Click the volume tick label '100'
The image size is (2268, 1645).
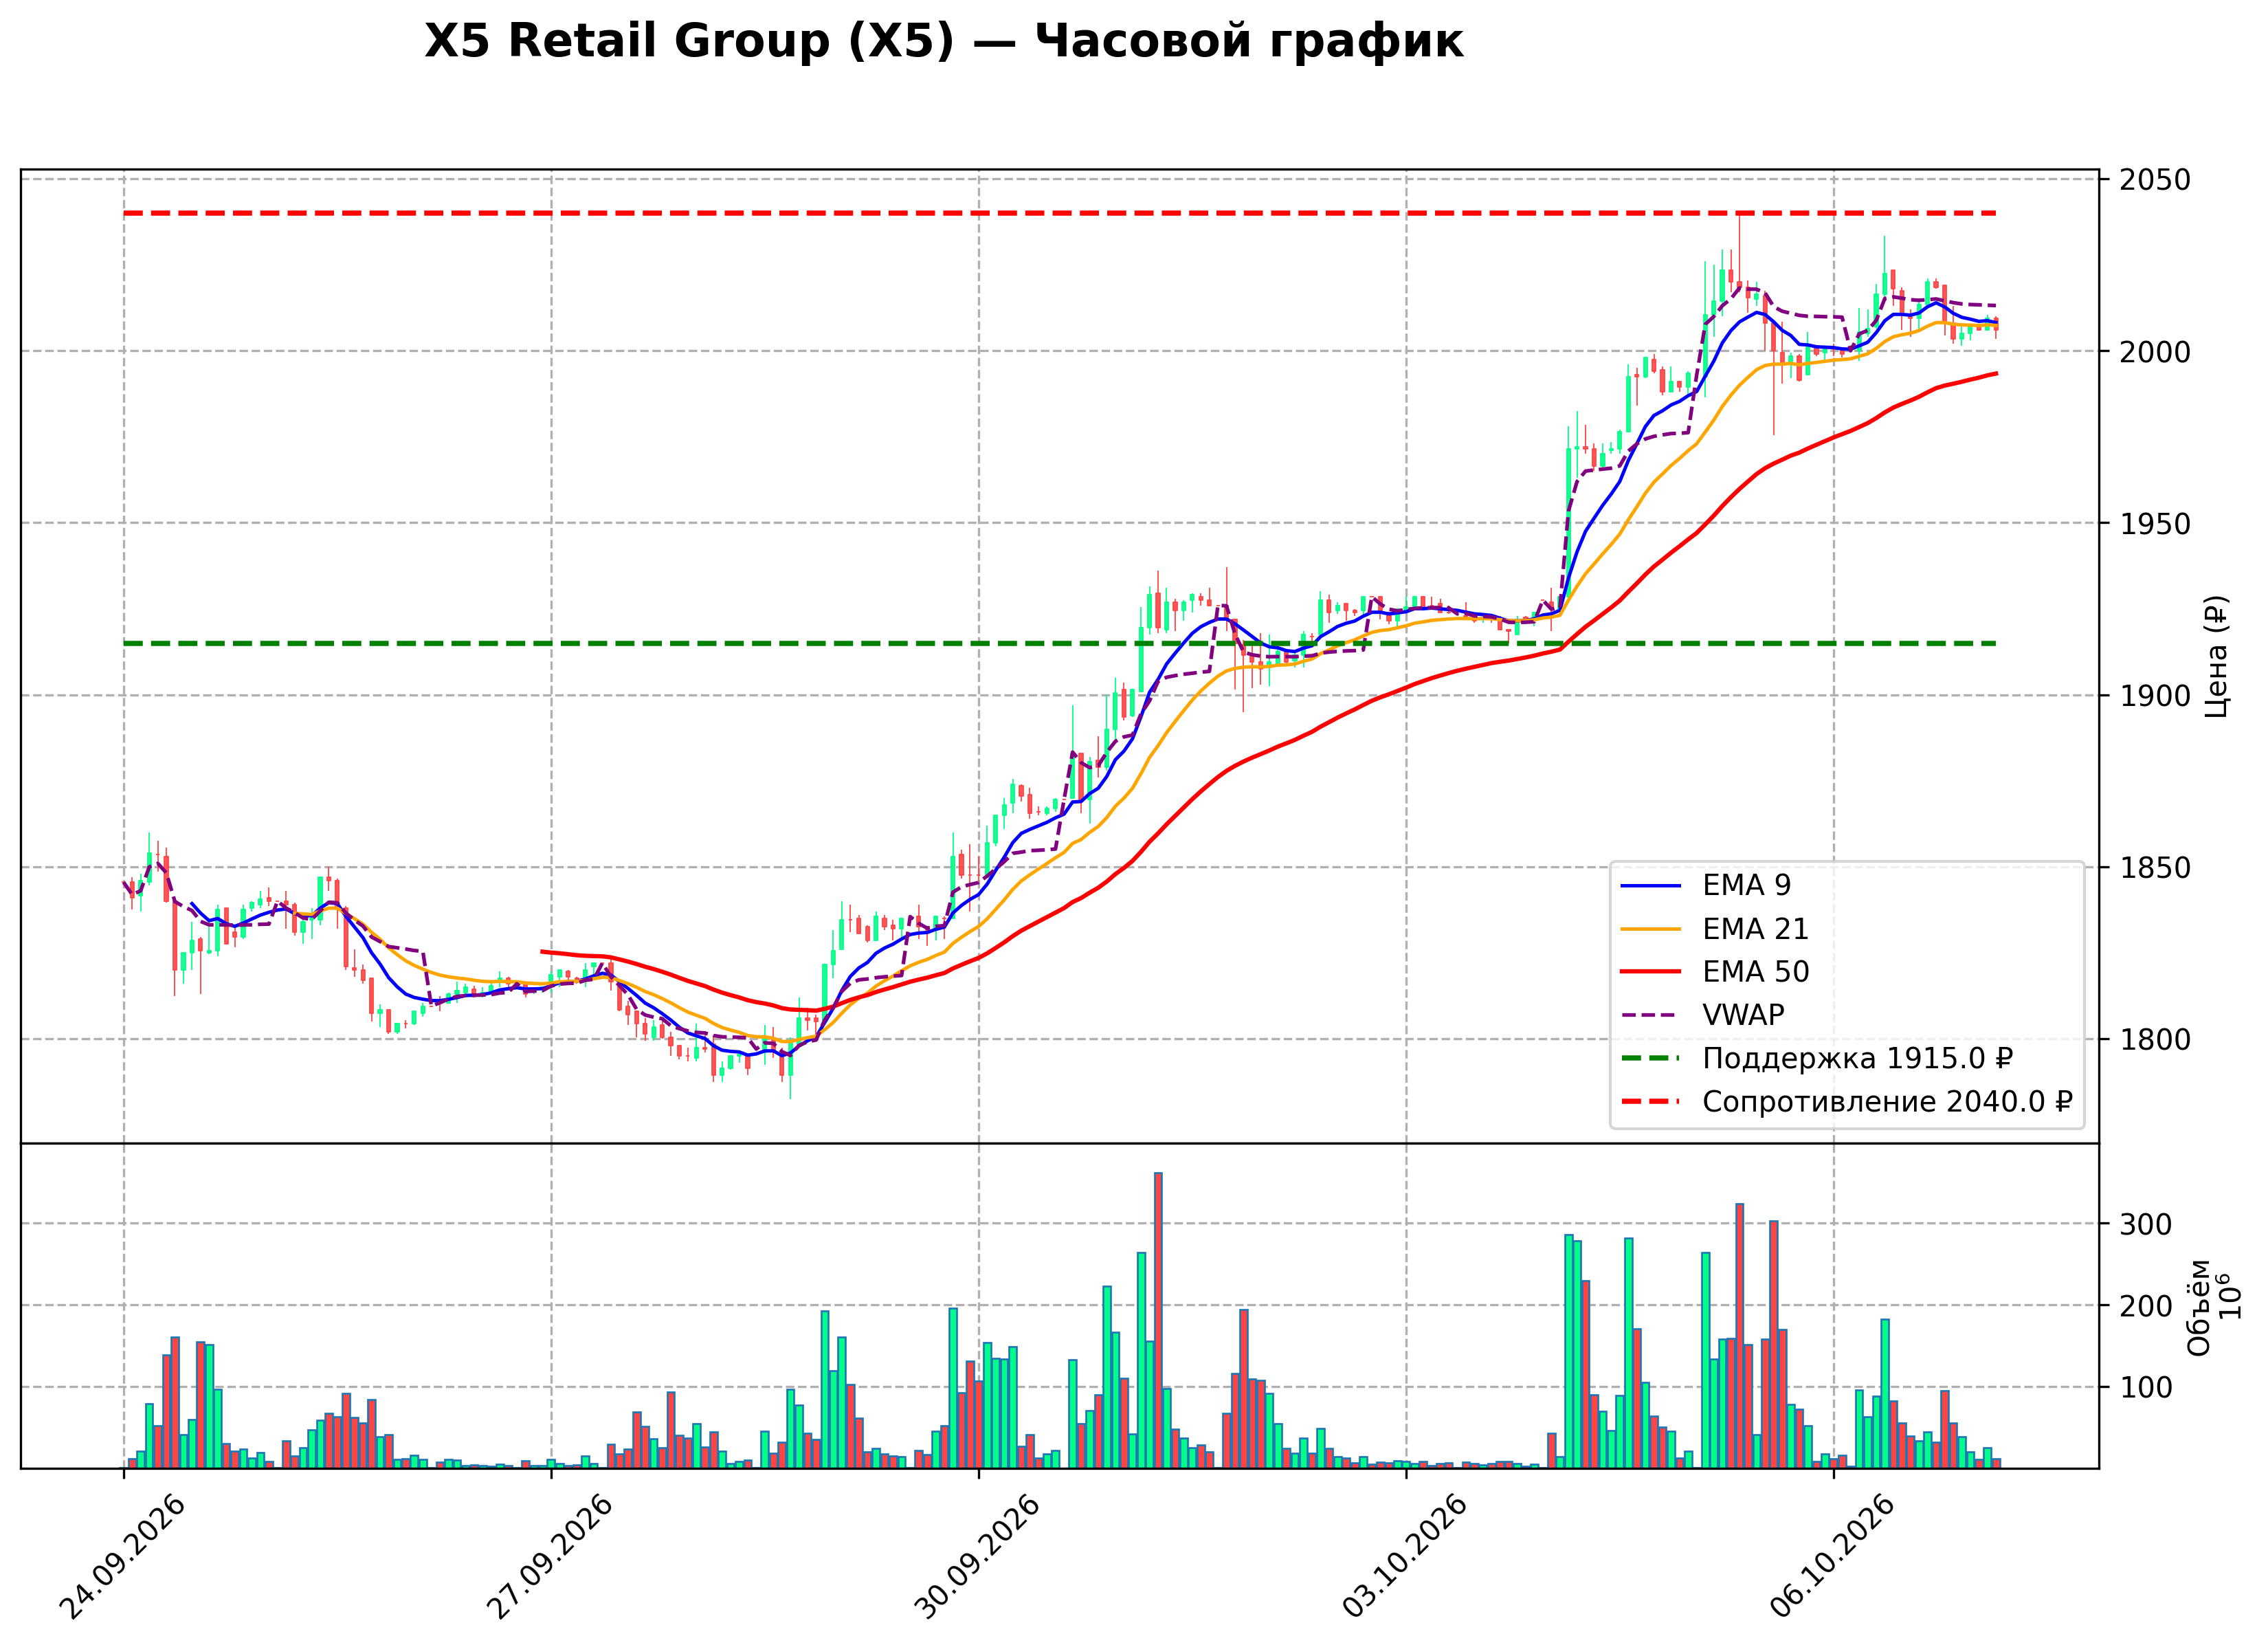point(2147,1388)
